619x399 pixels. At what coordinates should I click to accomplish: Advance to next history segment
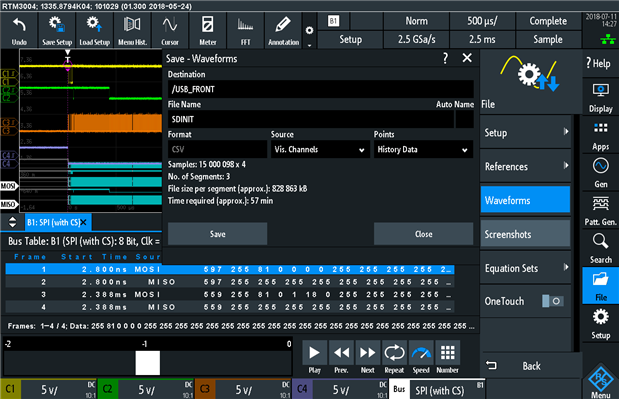point(368,352)
